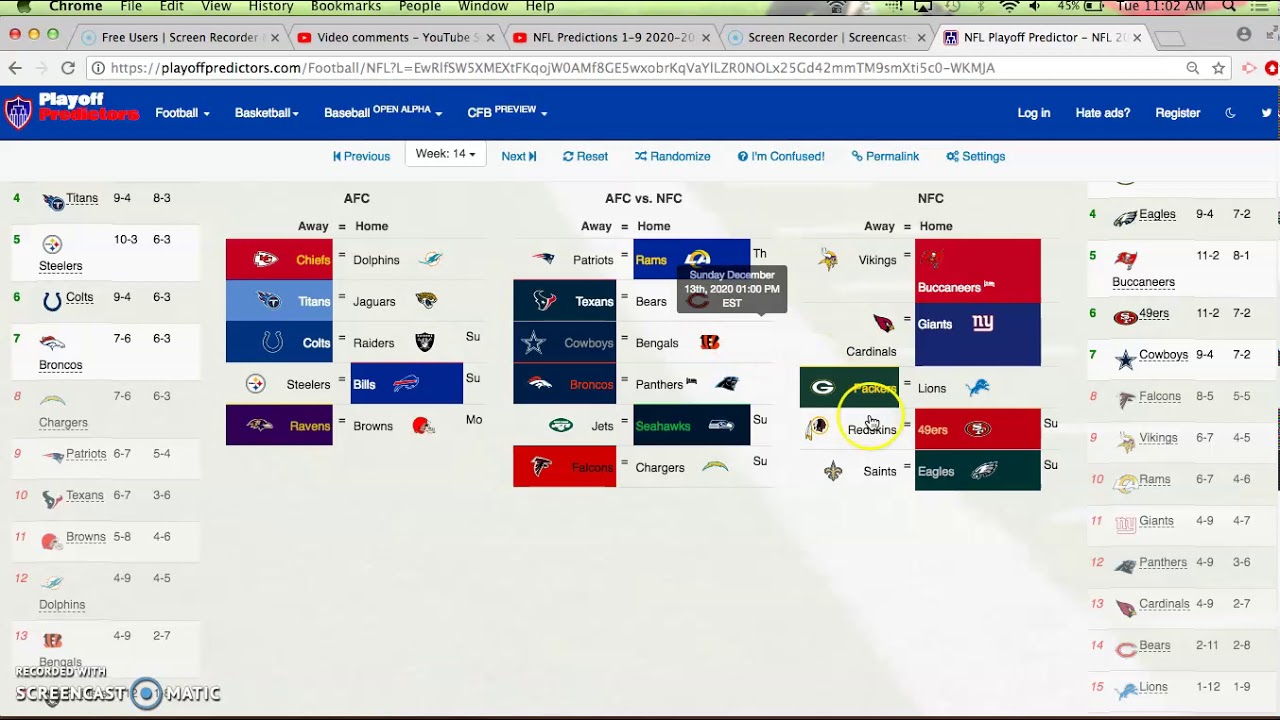Viewport: 1280px width, 720px height.
Task: Set Patriots vs Rams as tie
Action: click(625, 255)
